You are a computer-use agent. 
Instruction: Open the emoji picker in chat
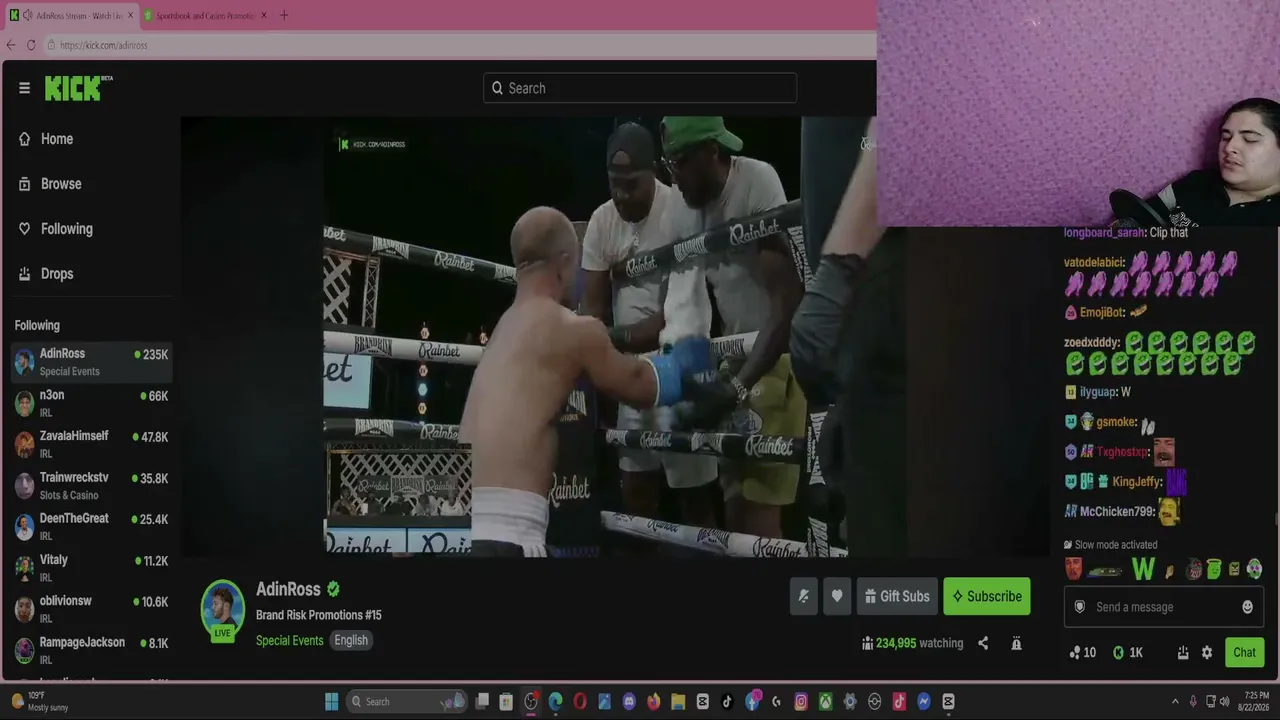[1247, 607]
